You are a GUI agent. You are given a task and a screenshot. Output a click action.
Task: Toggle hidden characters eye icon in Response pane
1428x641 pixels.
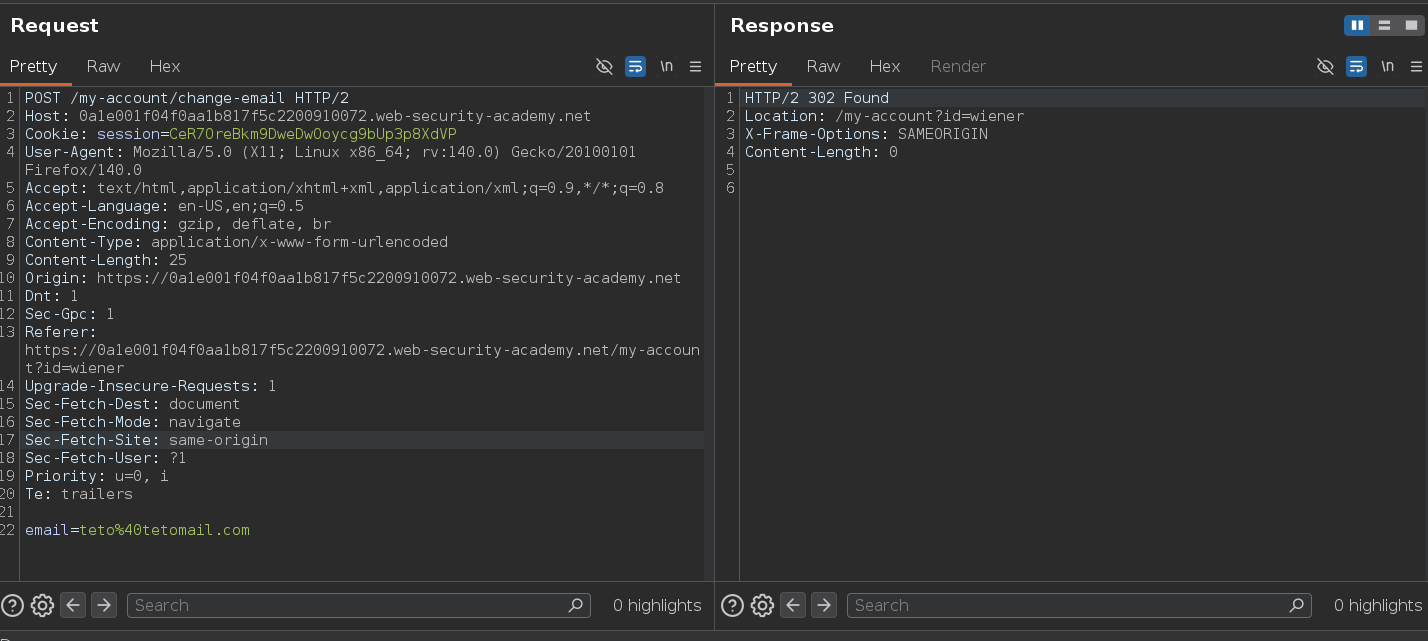click(x=1325, y=67)
